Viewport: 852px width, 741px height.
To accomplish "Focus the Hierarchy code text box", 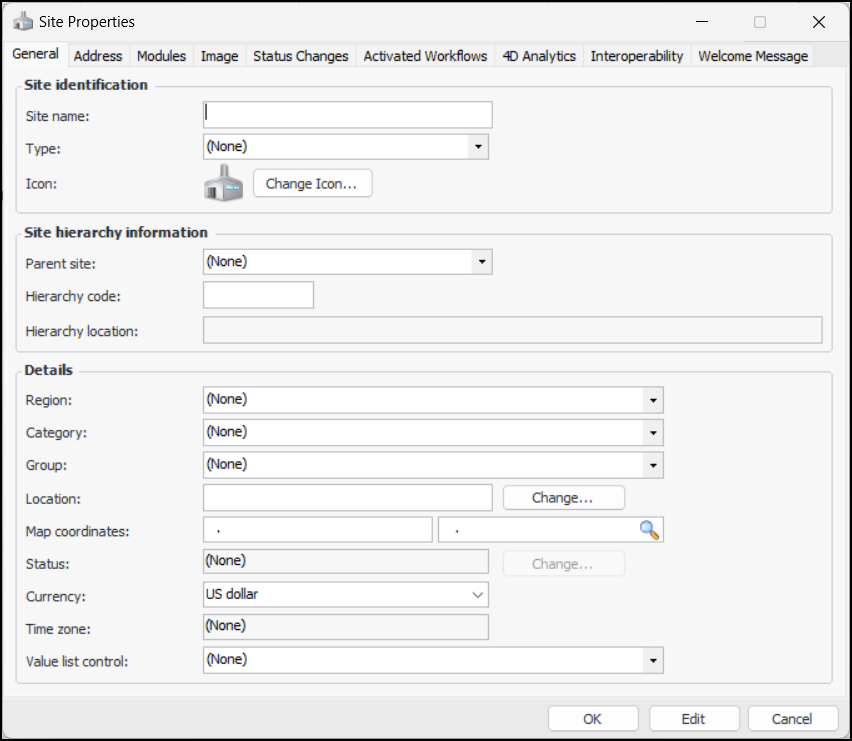I will tap(258, 295).
